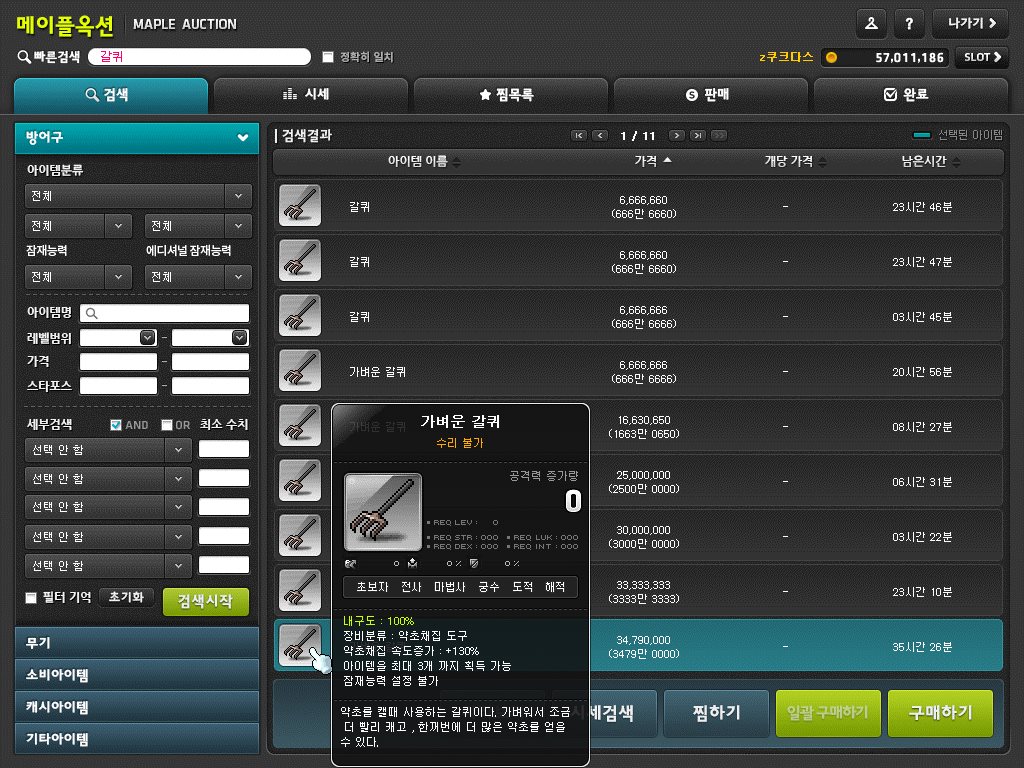The height and width of the screenshot is (768, 1024).
Task: Sort by per-unit price column
Action: coord(795,161)
